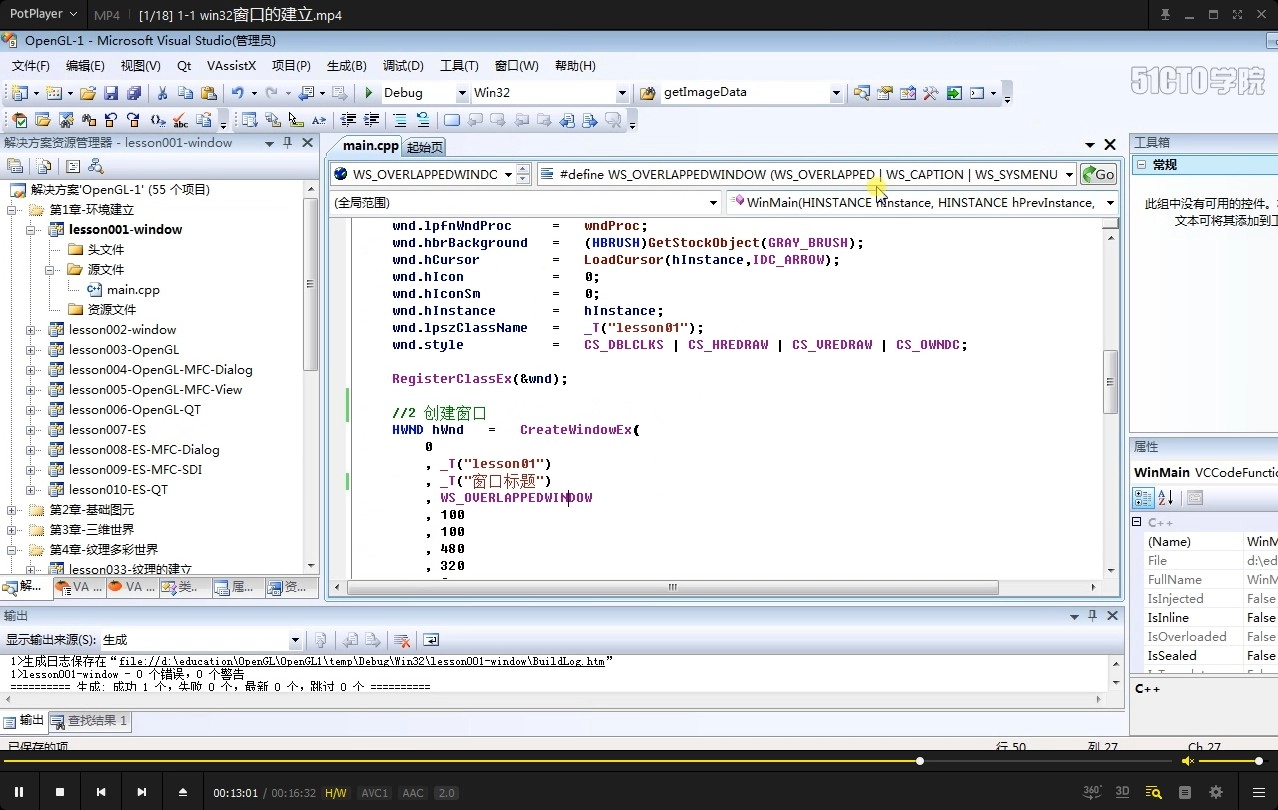Screen dimensions: 1278x810
Task: Click the Paste clipboard icon
Action: click(208, 93)
